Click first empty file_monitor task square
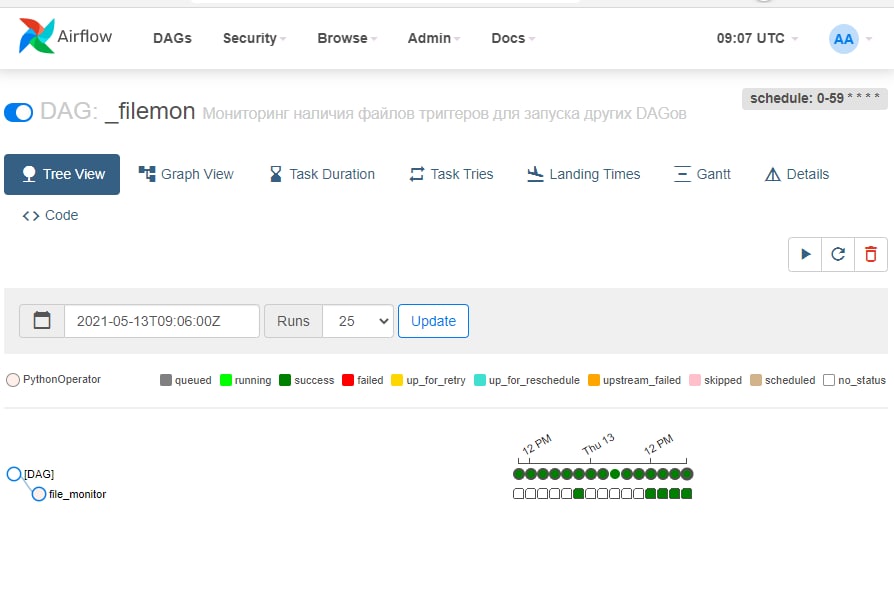Image resolution: width=894 pixels, height=607 pixels. point(518,494)
